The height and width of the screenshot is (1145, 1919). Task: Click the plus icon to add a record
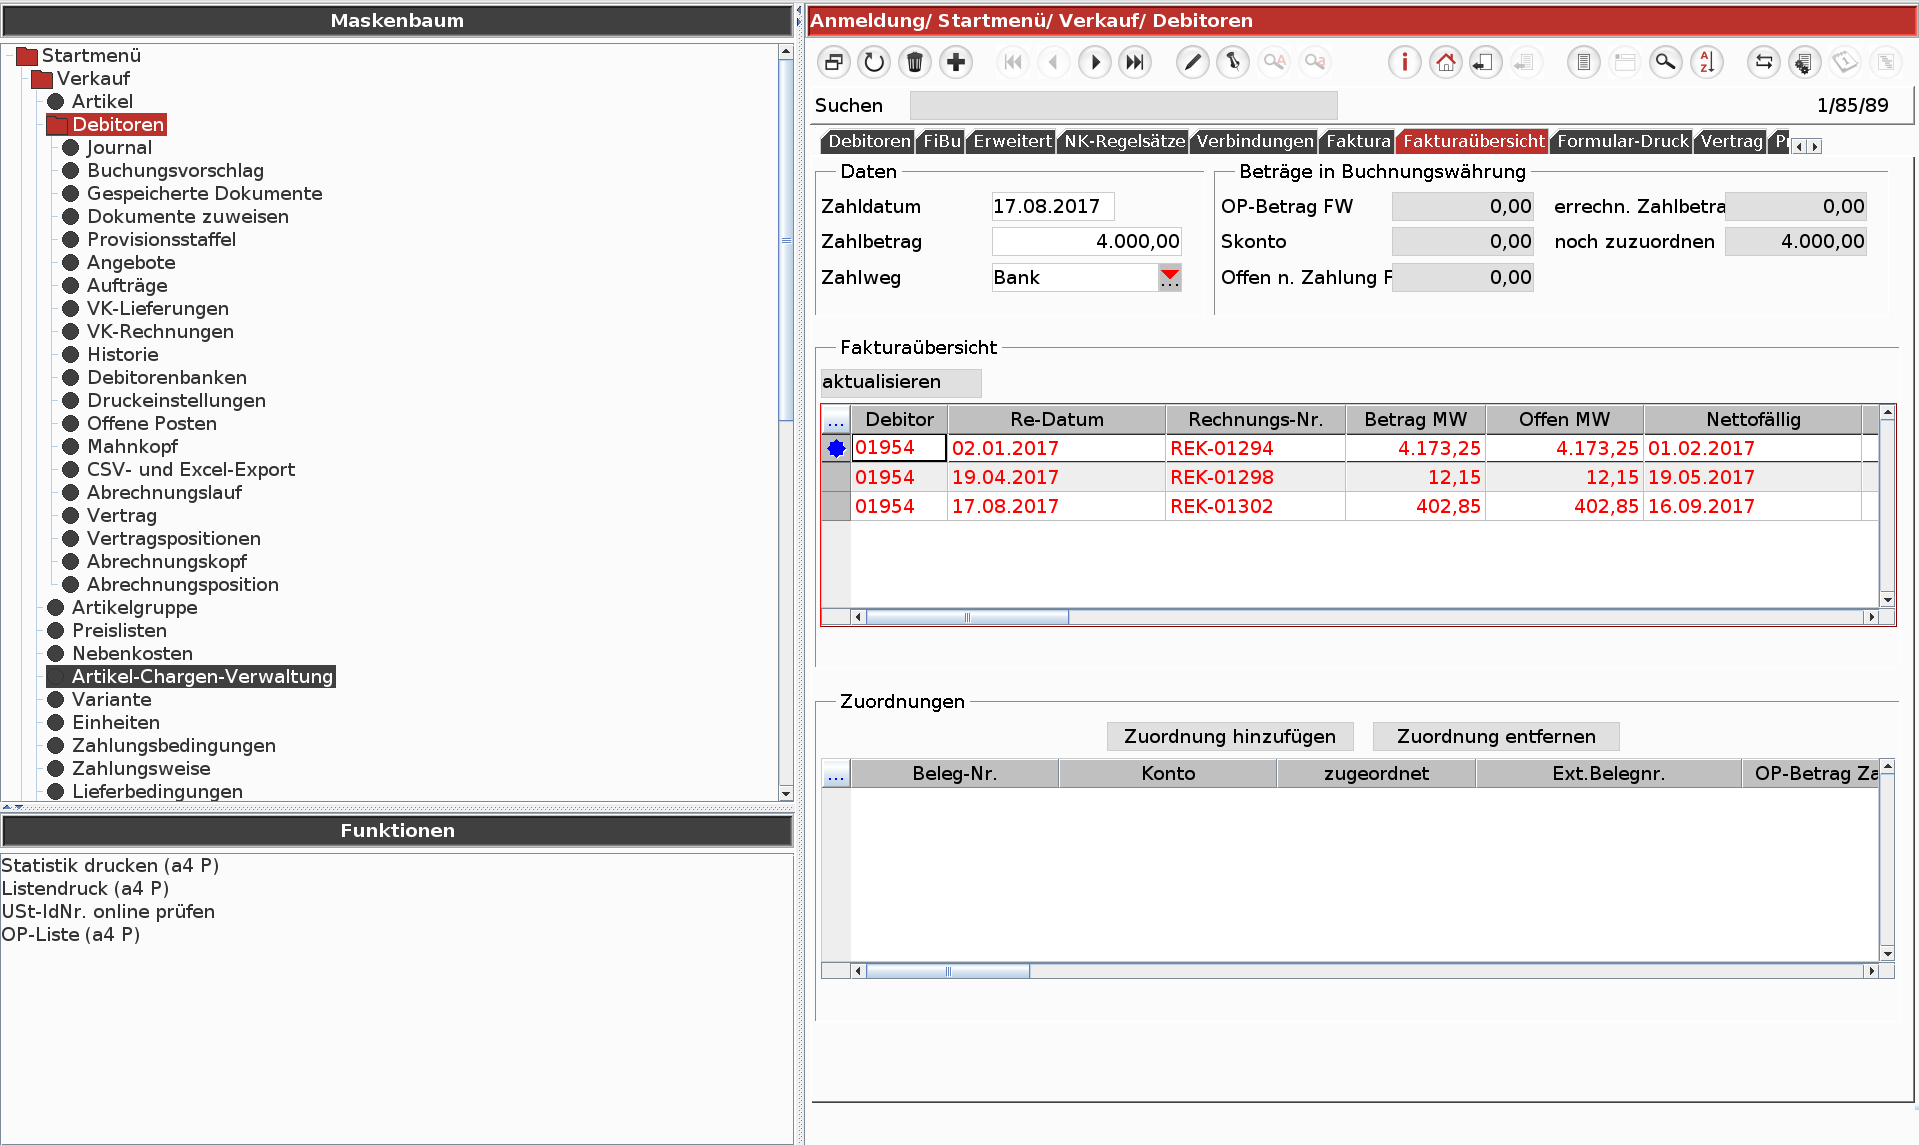pos(956,63)
